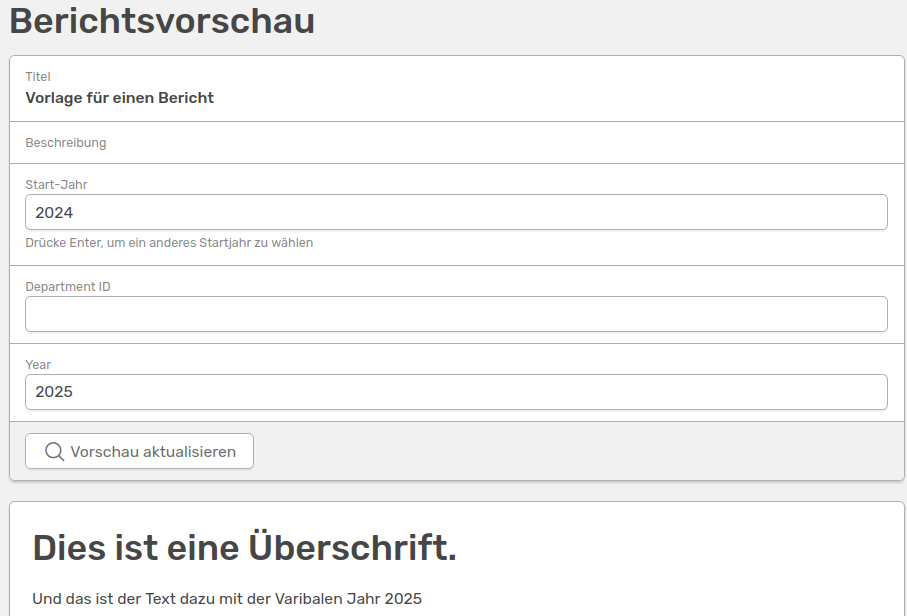This screenshot has height=616, width=907.
Task: Click the Year field containing 2025
Action: [x=456, y=392]
